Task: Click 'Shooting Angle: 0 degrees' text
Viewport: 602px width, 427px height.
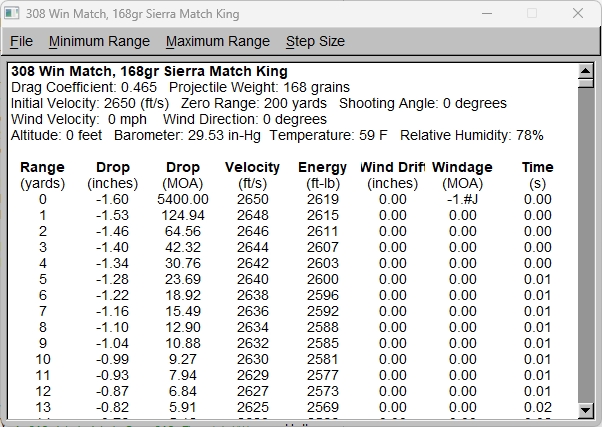Action: point(423,104)
